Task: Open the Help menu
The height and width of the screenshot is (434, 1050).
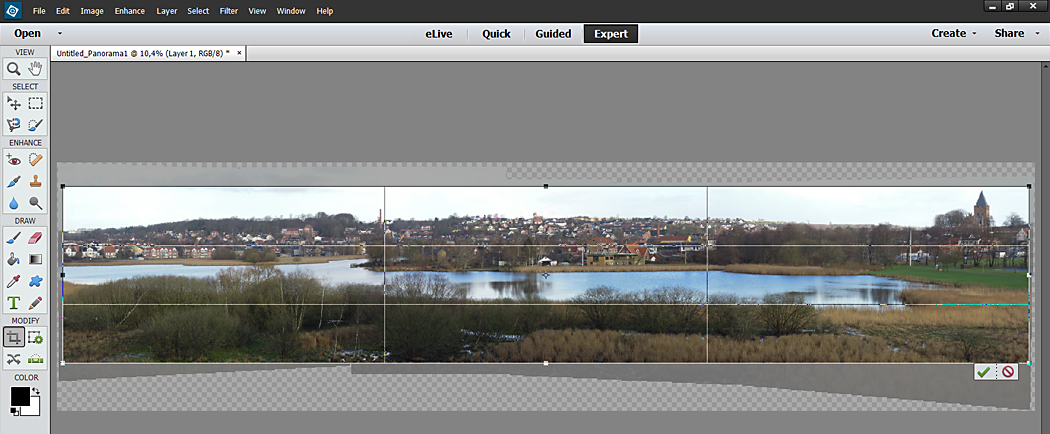Action: click(325, 11)
